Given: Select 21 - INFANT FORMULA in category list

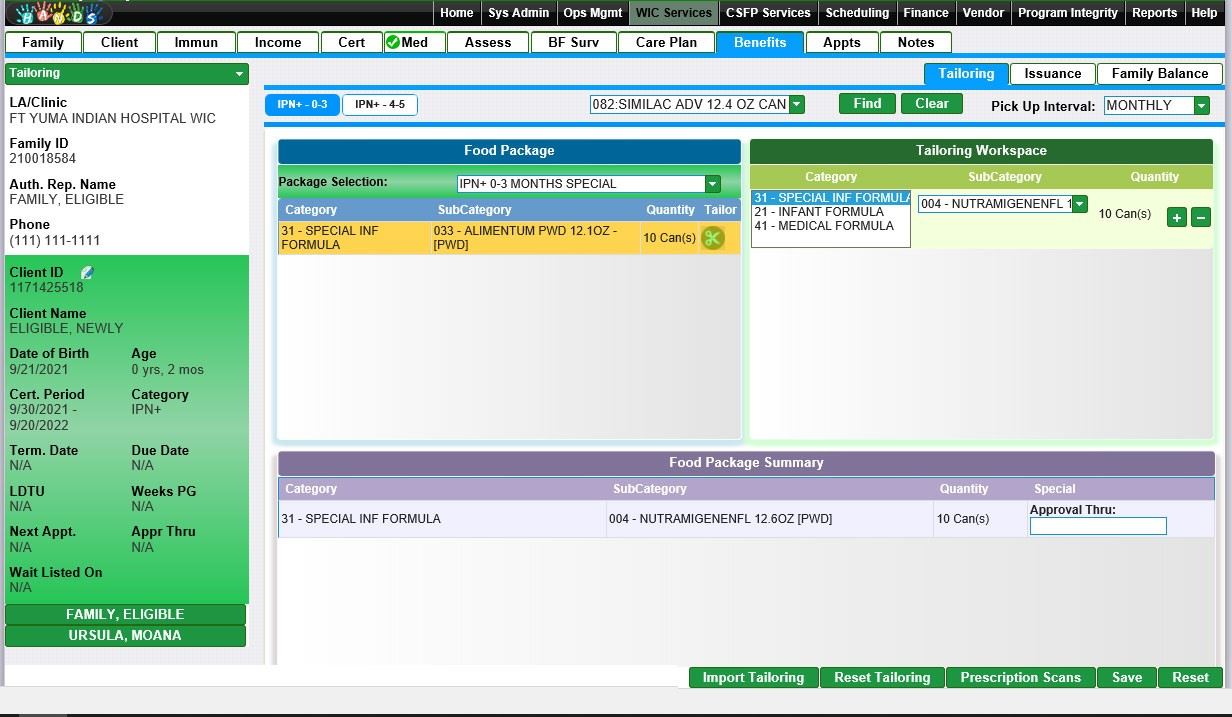Looking at the screenshot, I should [x=819, y=212].
